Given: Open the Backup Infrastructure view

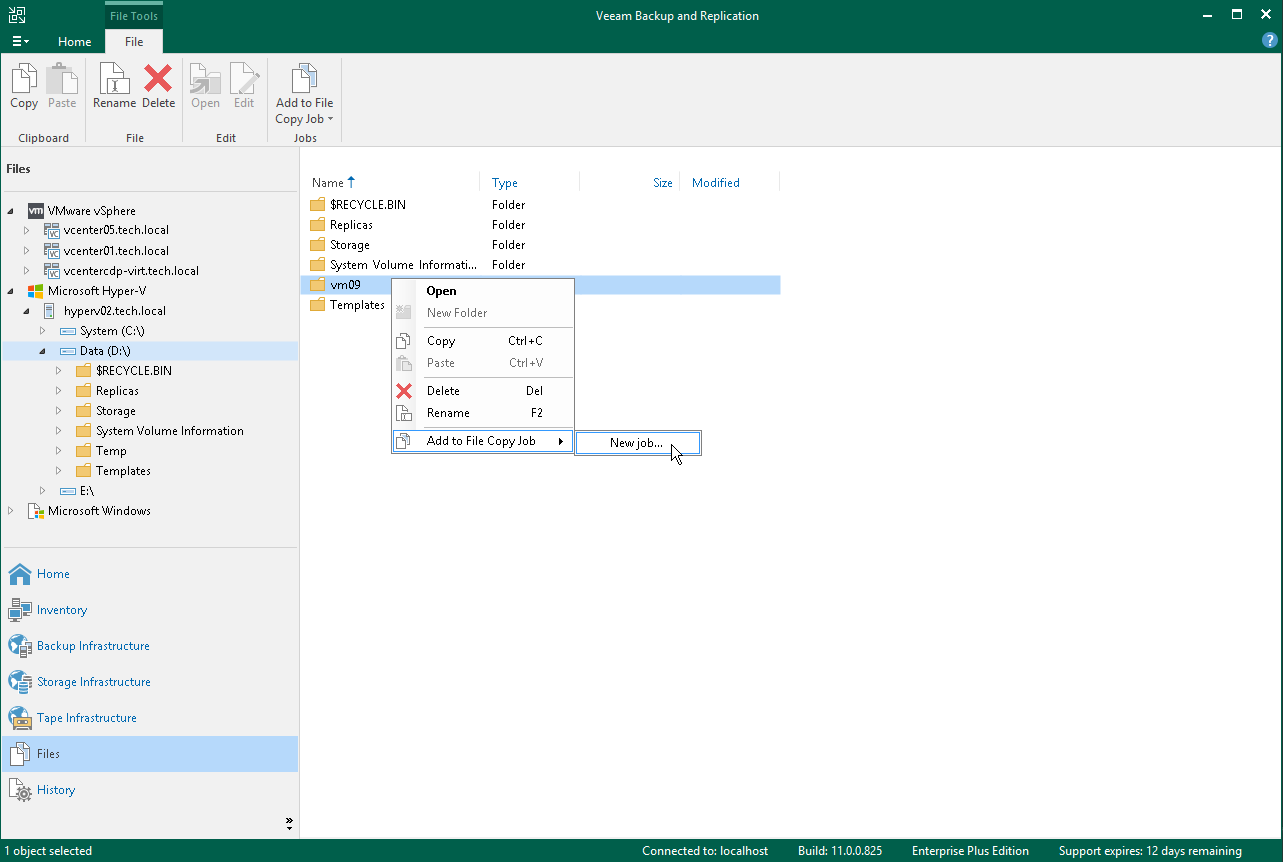Looking at the screenshot, I should point(93,646).
